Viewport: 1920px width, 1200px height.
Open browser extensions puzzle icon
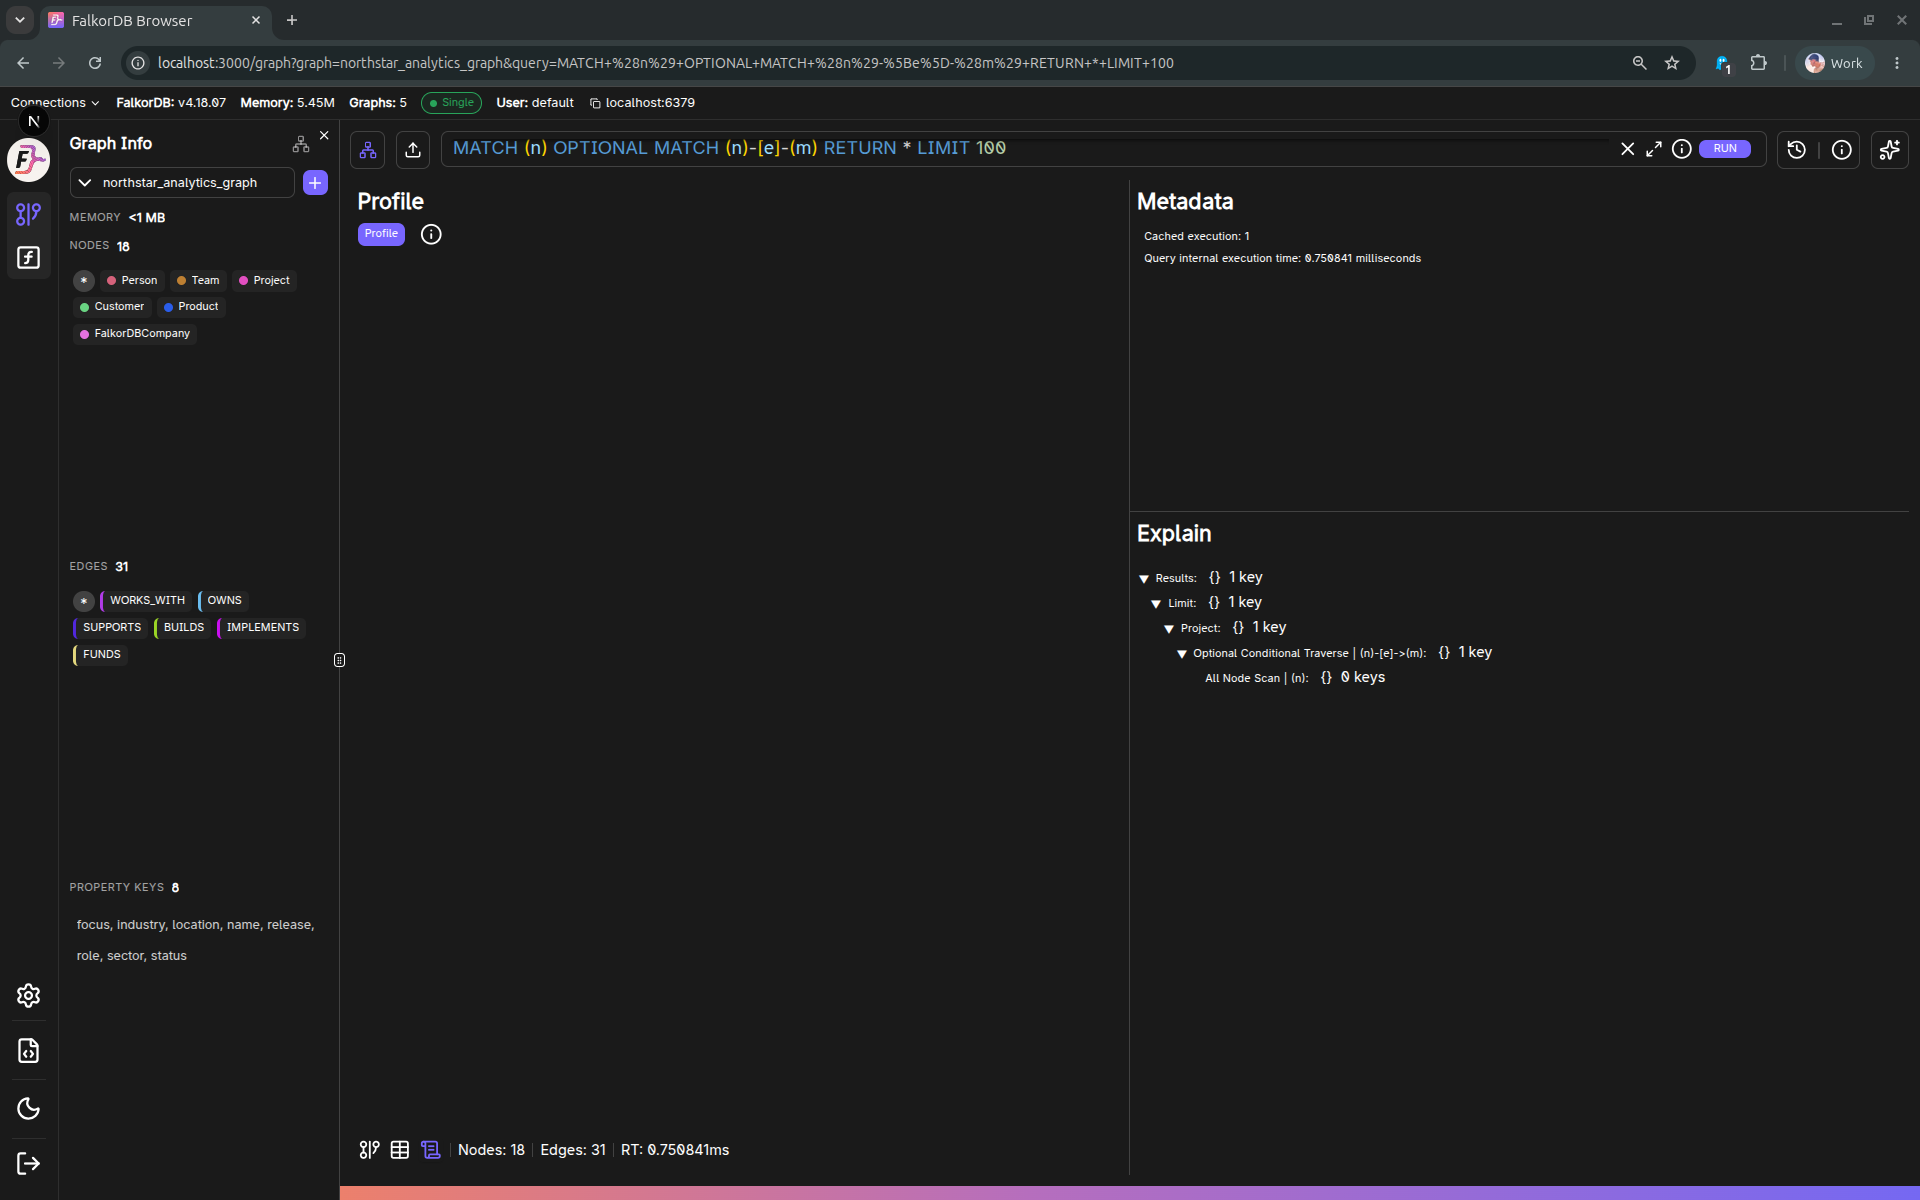pos(1759,63)
